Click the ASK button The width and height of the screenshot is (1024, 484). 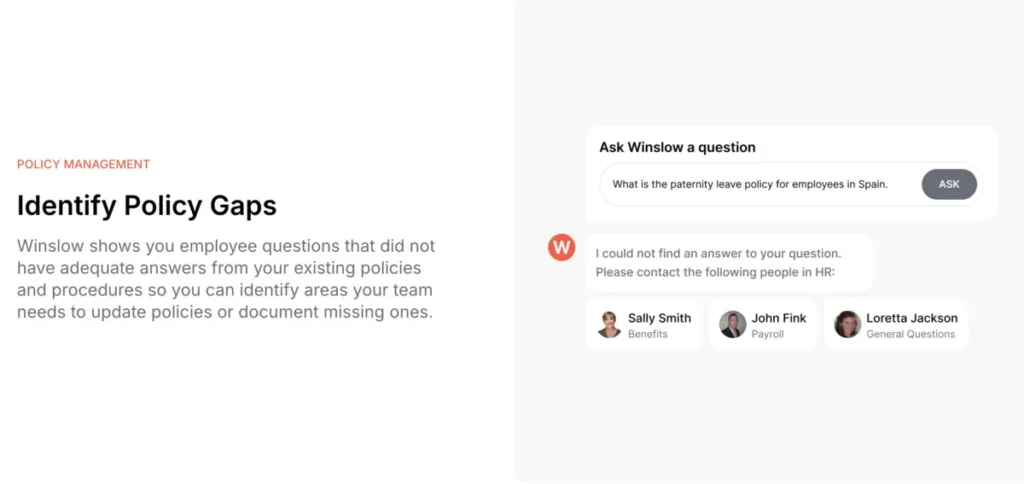(949, 184)
